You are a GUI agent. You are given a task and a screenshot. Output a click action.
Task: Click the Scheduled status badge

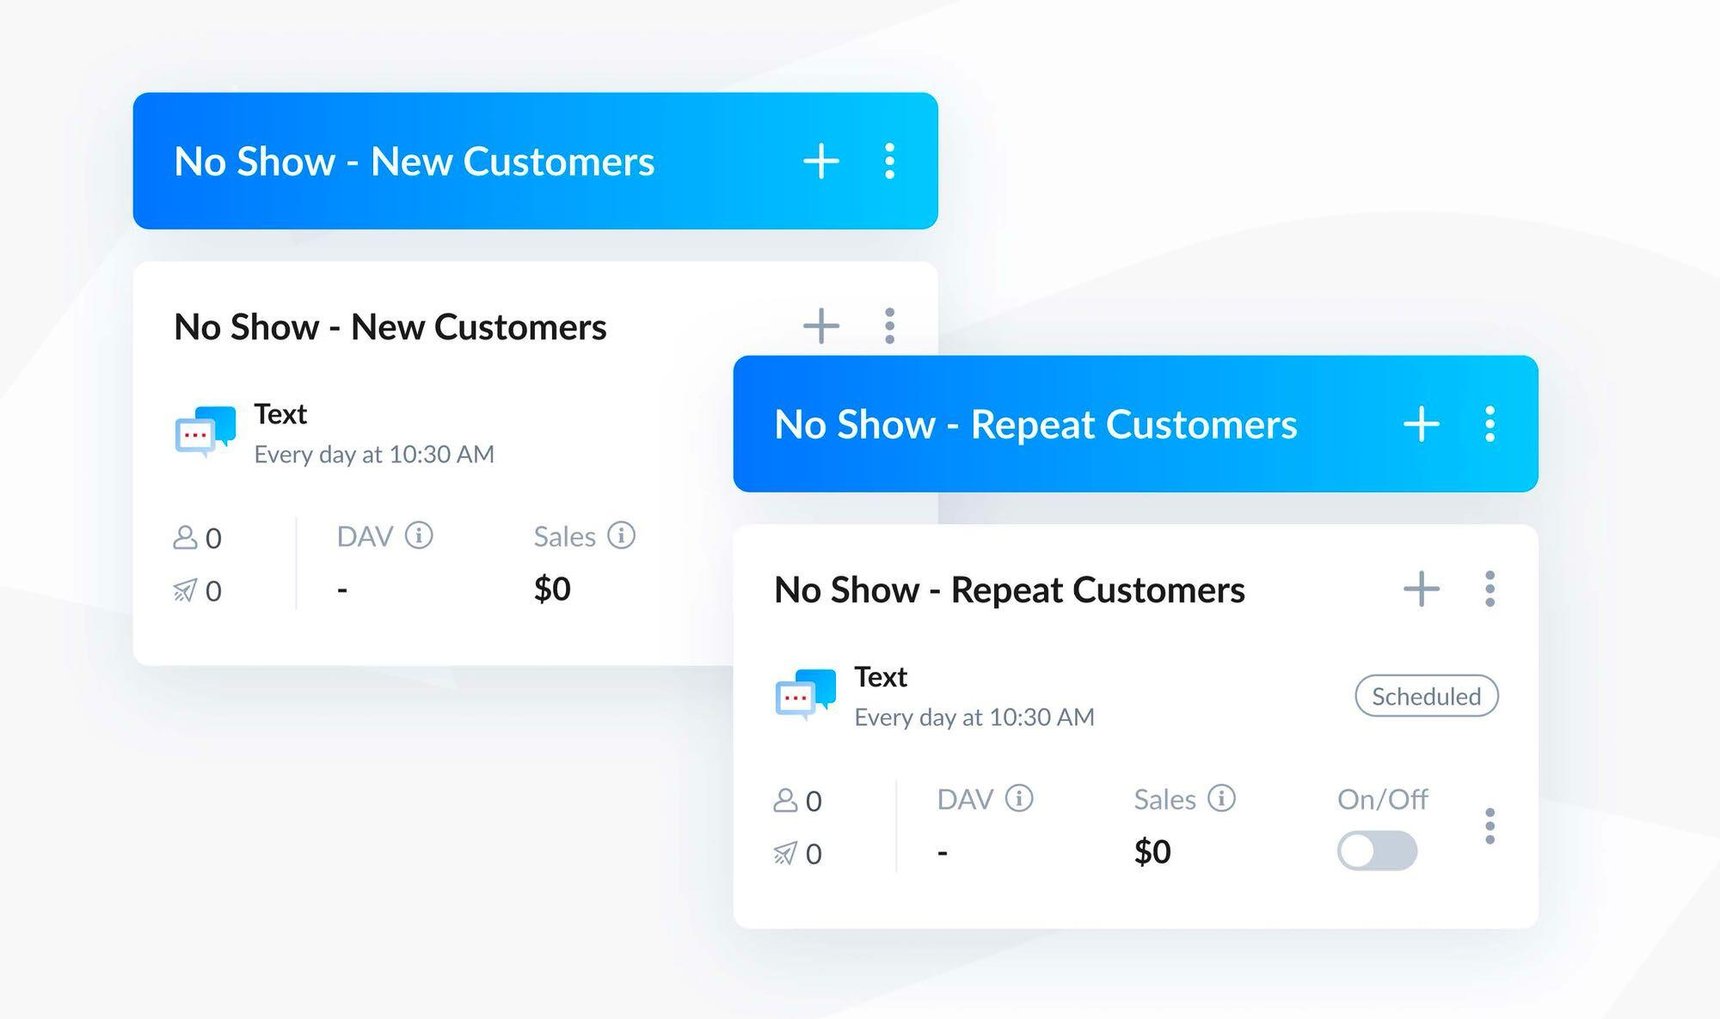tap(1425, 696)
